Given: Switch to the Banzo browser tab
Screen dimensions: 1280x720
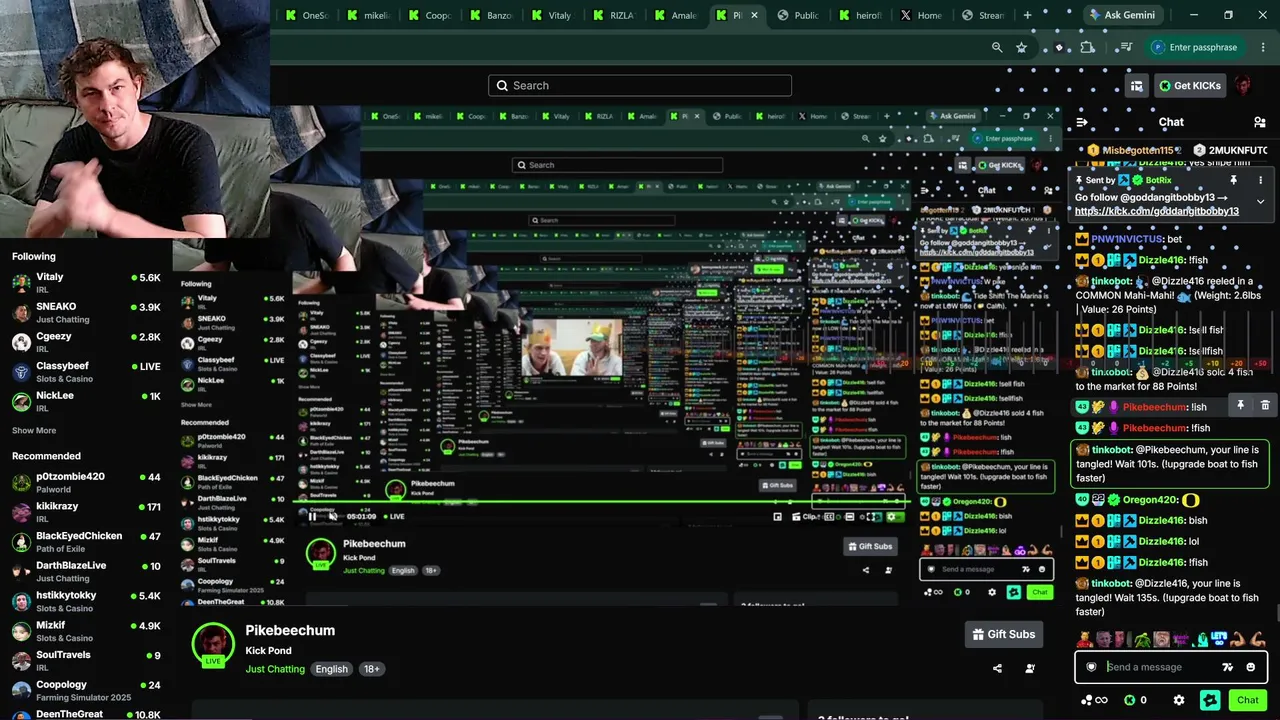Looking at the screenshot, I should tap(490, 15).
